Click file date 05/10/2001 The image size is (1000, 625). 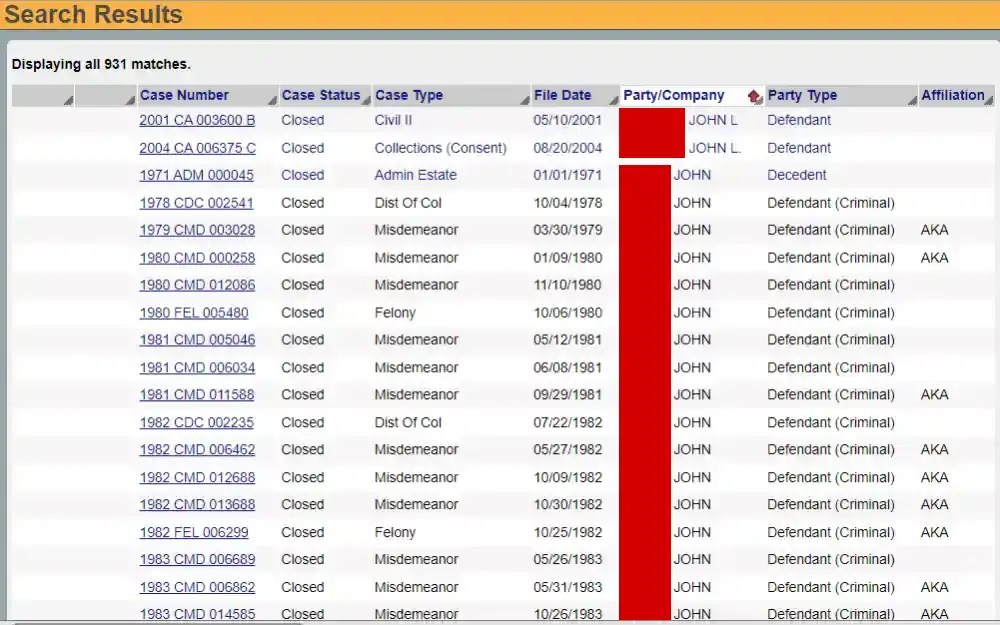pyautogui.click(x=567, y=120)
